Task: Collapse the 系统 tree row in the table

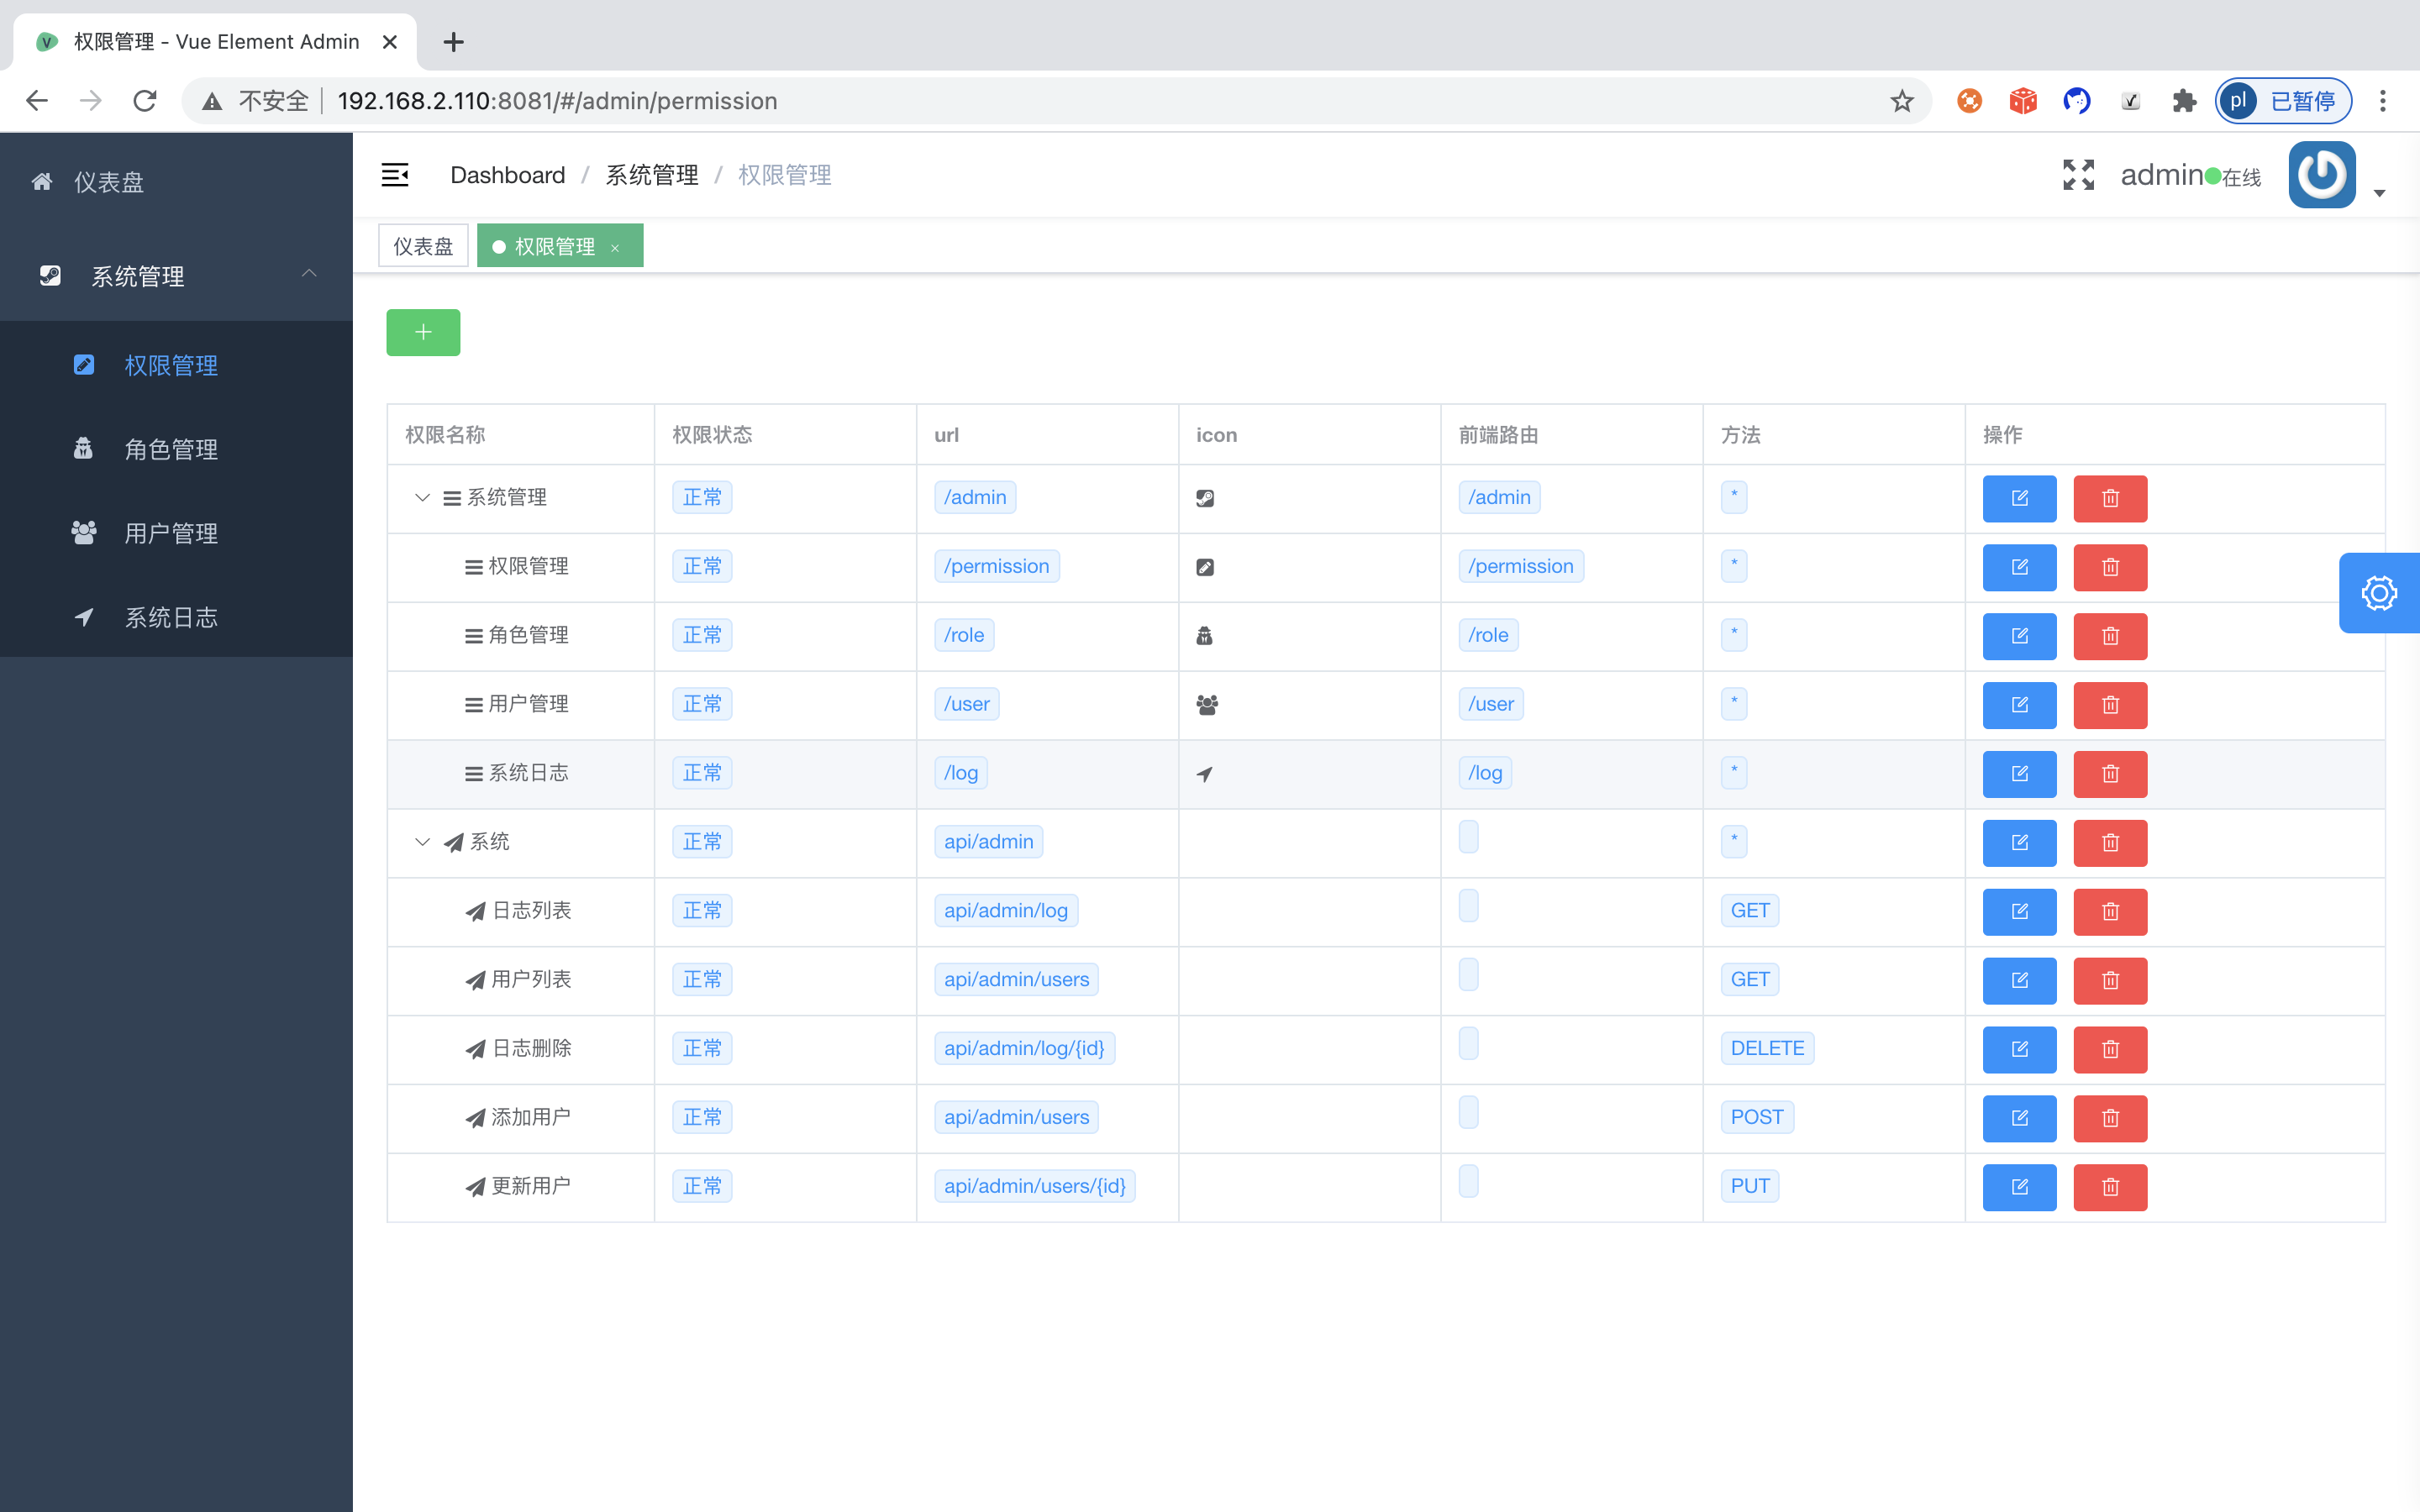Action: point(422,842)
